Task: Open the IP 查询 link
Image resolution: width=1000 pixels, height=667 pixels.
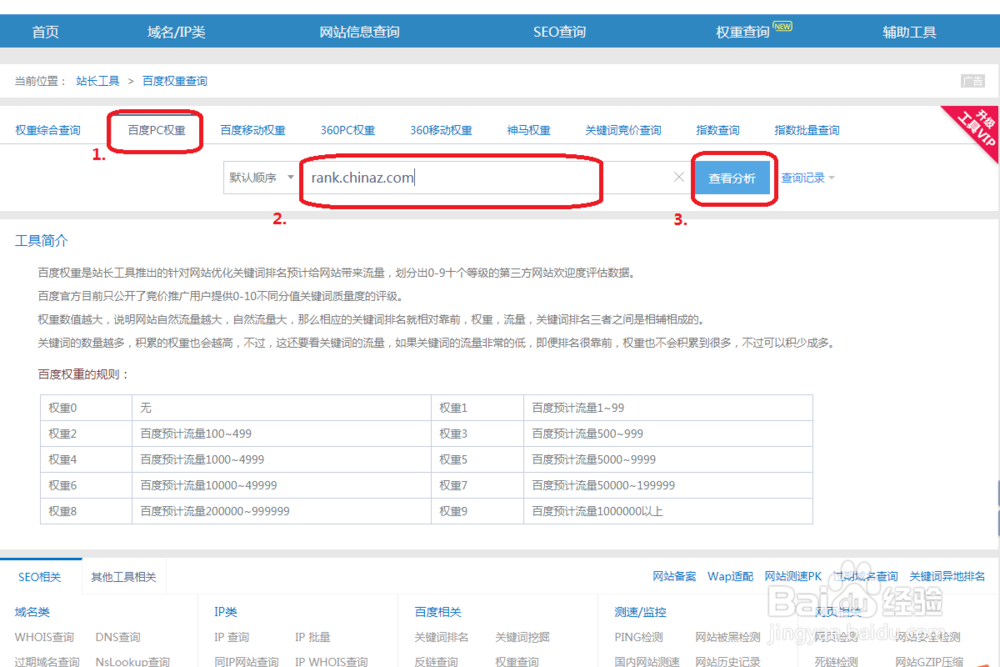Action: point(232,637)
